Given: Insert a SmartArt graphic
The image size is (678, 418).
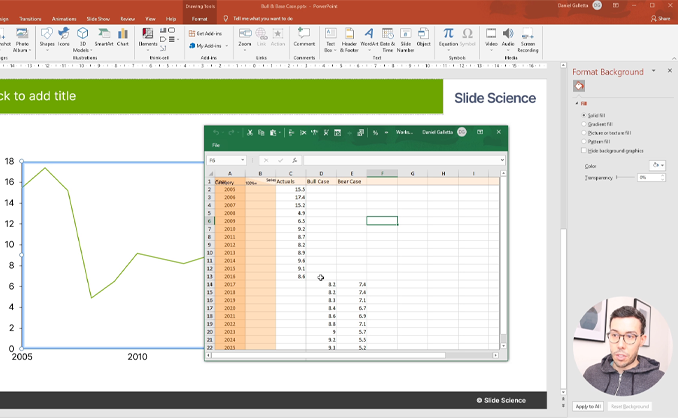Looking at the screenshot, I should 104,38.
